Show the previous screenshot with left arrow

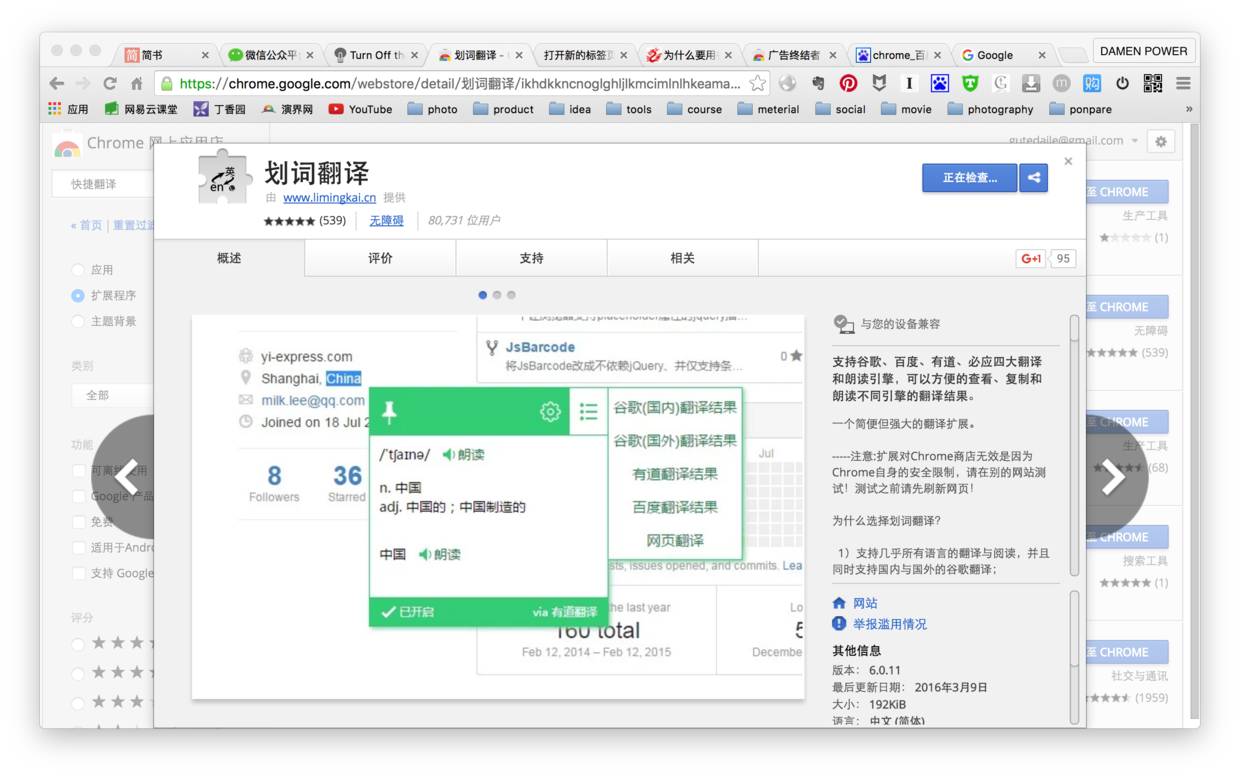126,477
